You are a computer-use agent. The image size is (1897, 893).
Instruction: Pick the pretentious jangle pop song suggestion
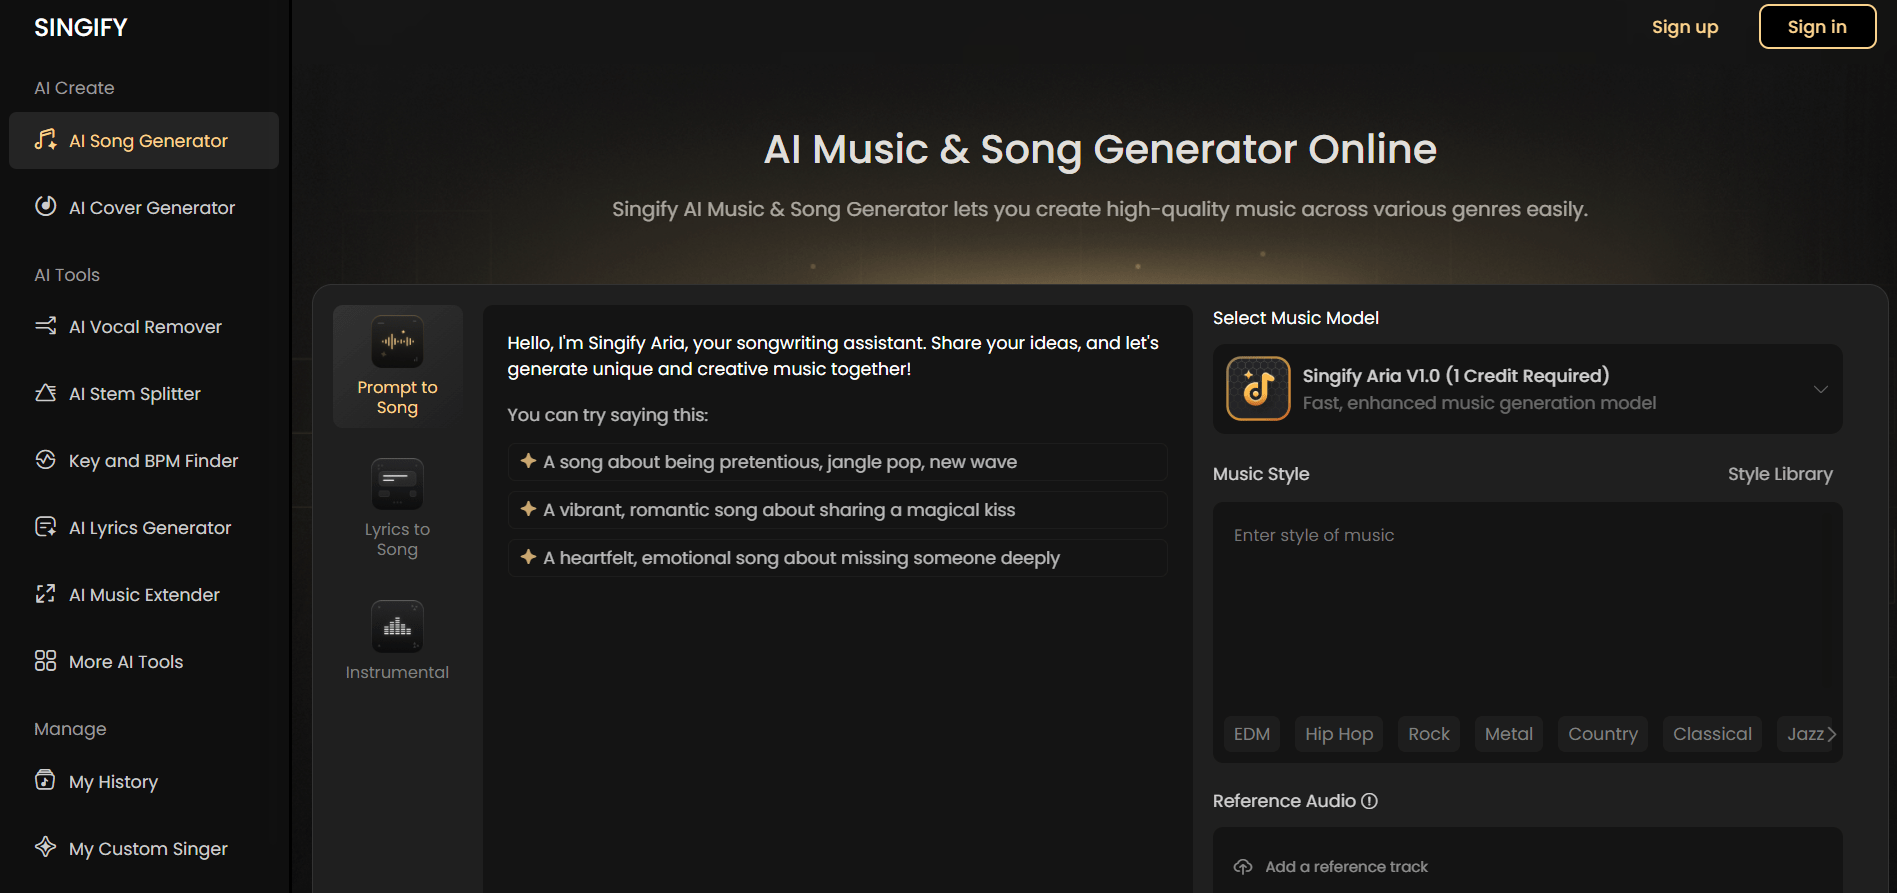(837, 462)
